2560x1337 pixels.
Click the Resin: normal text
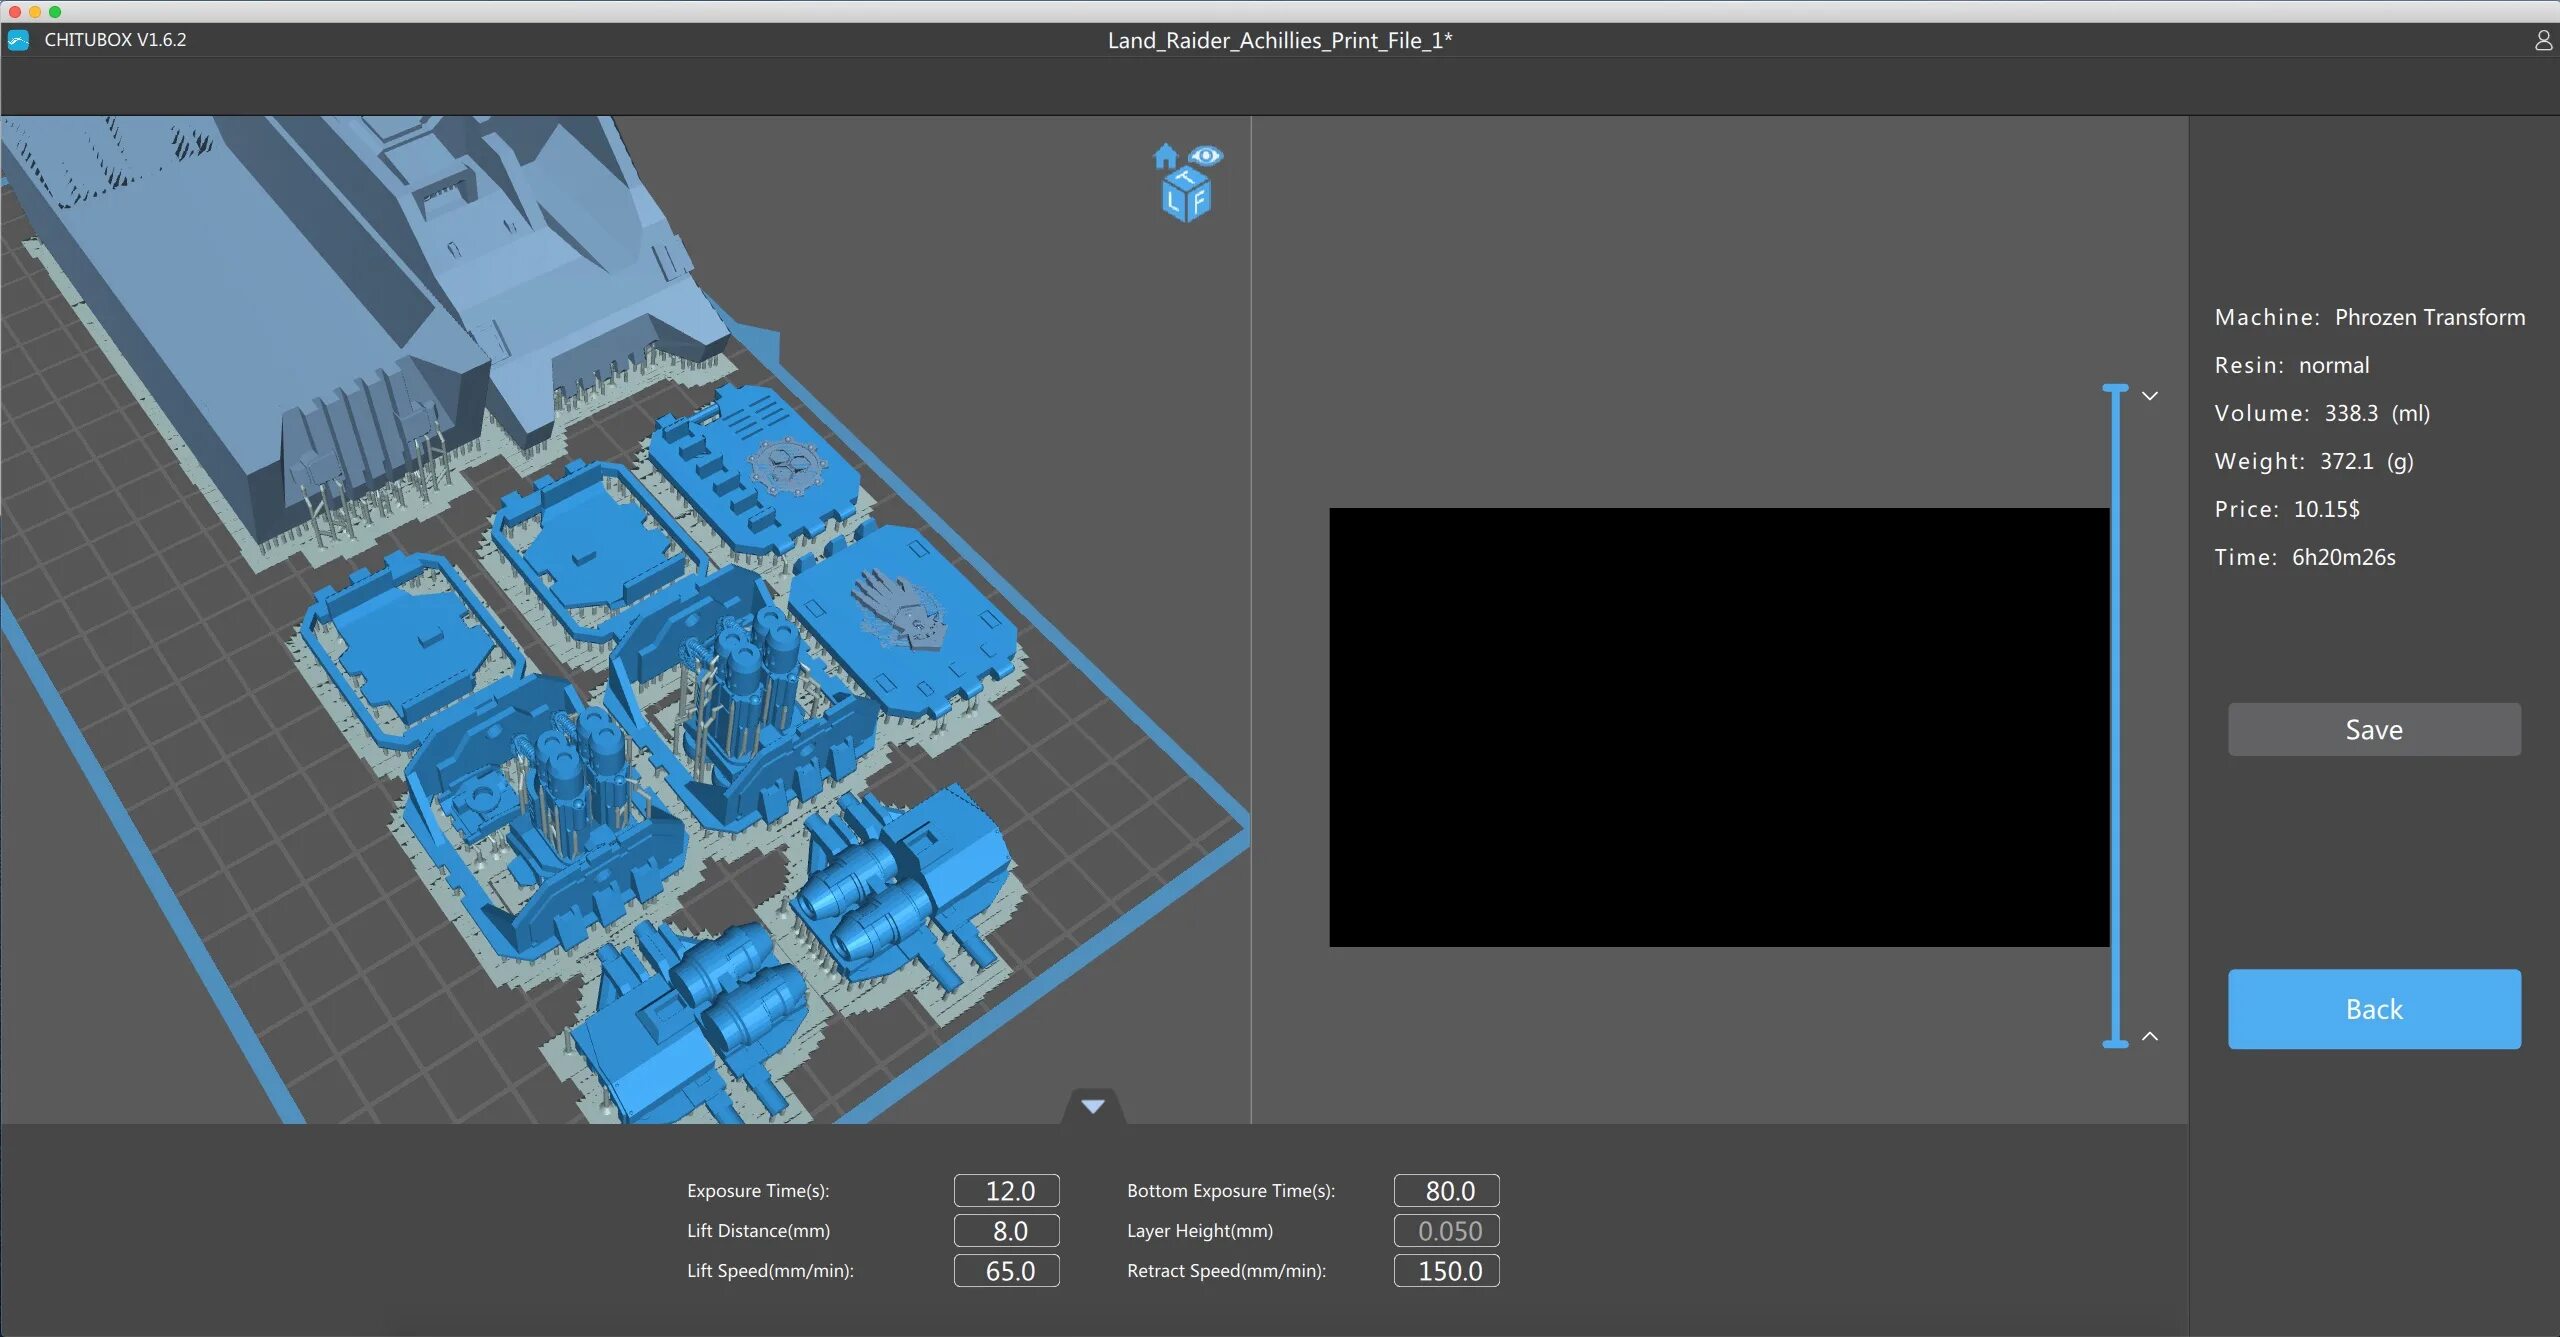point(2292,365)
